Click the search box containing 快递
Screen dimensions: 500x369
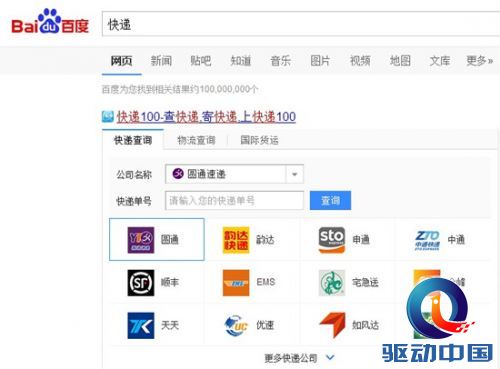301,24
